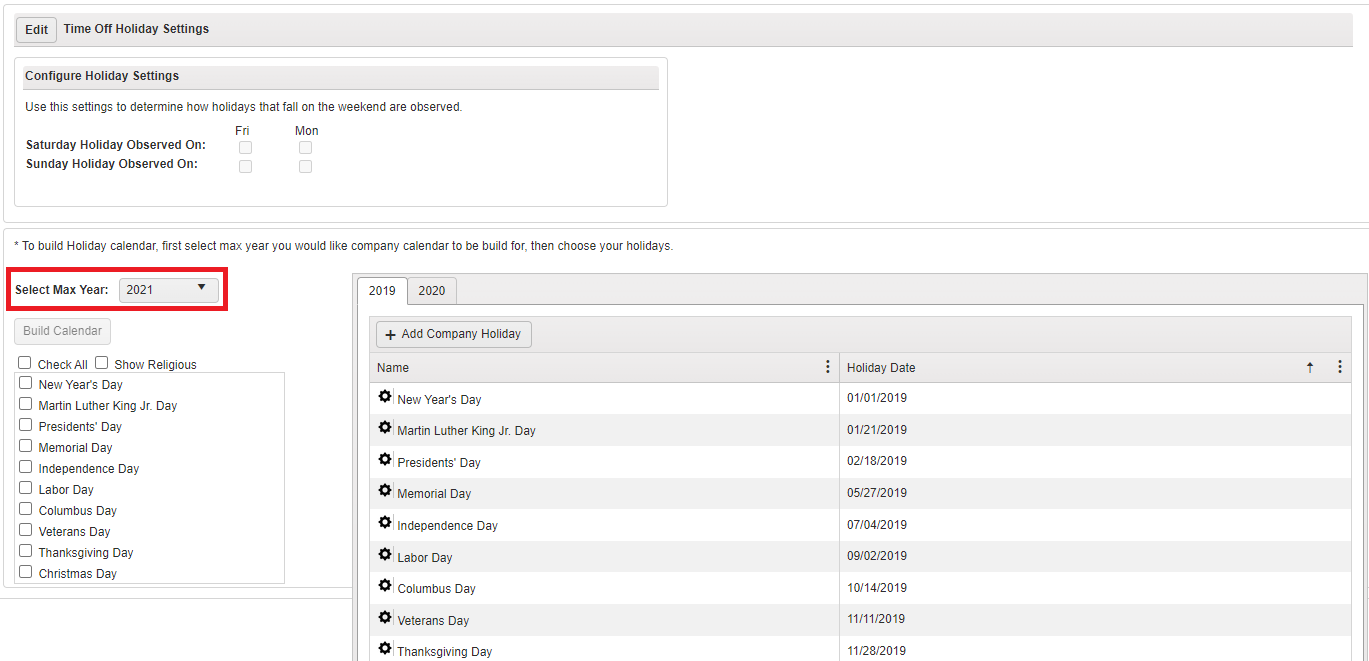Click the Edit button for Time Off Holiday Settings
The height and width of the screenshot is (661, 1369).
point(35,29)
